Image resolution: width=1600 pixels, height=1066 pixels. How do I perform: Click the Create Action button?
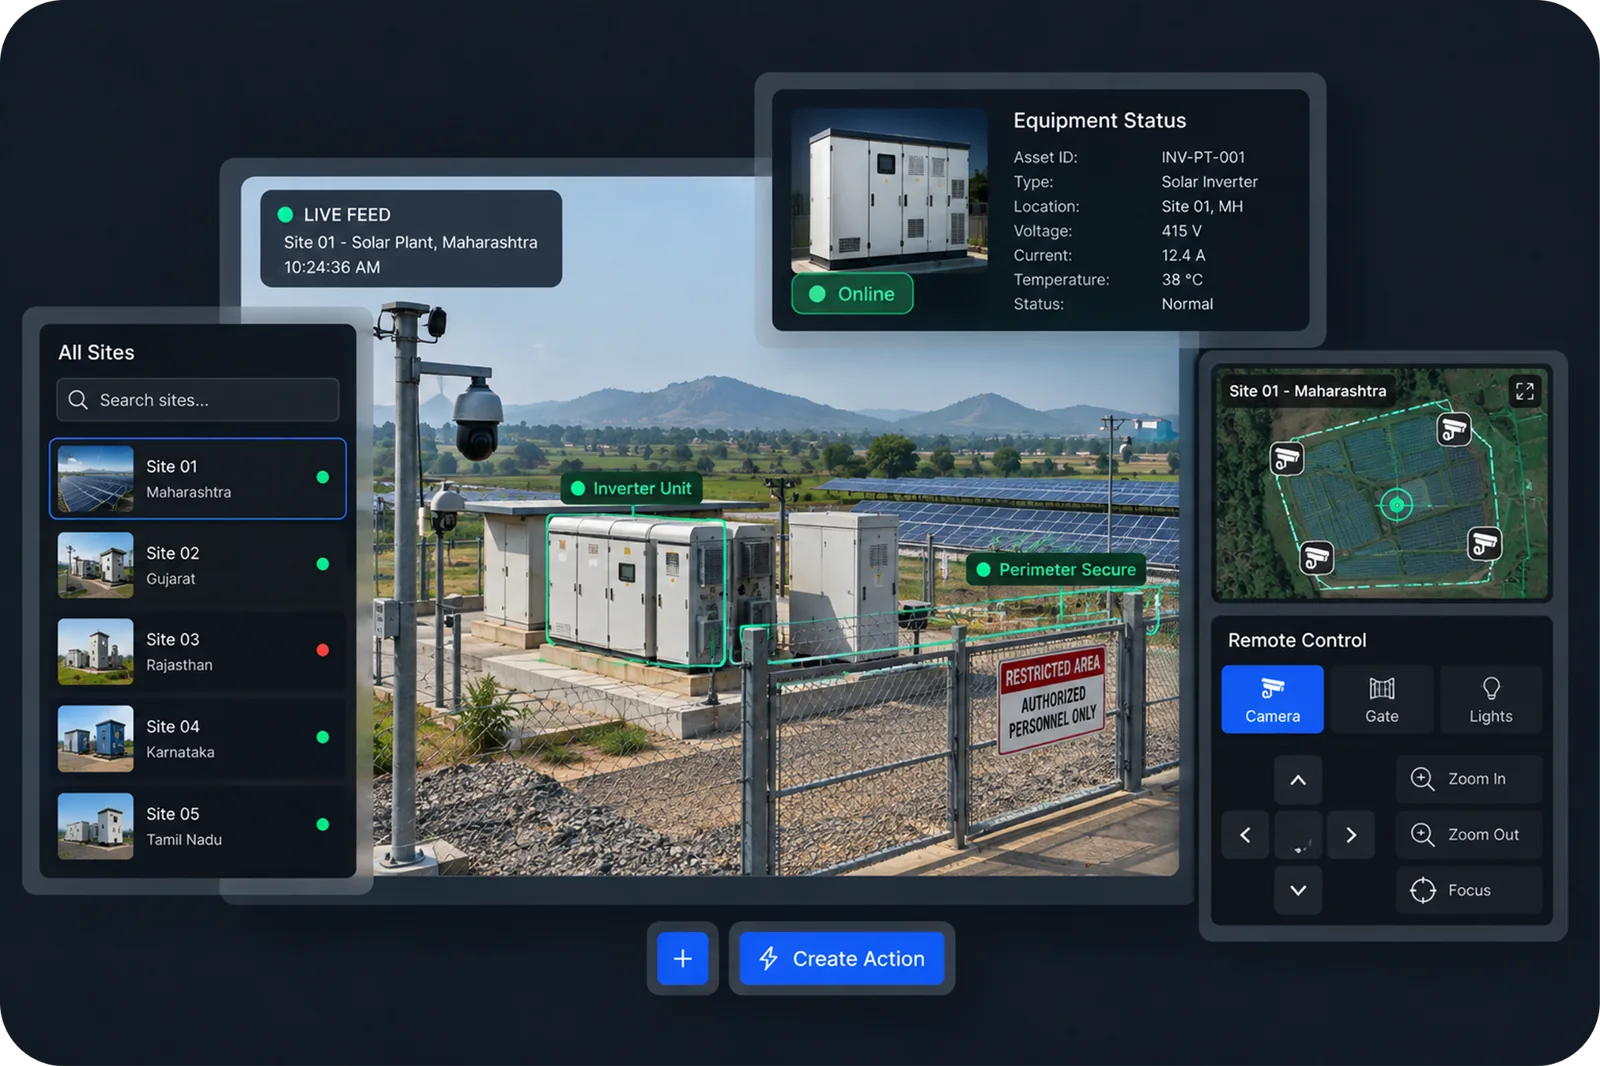coord(842,958)
